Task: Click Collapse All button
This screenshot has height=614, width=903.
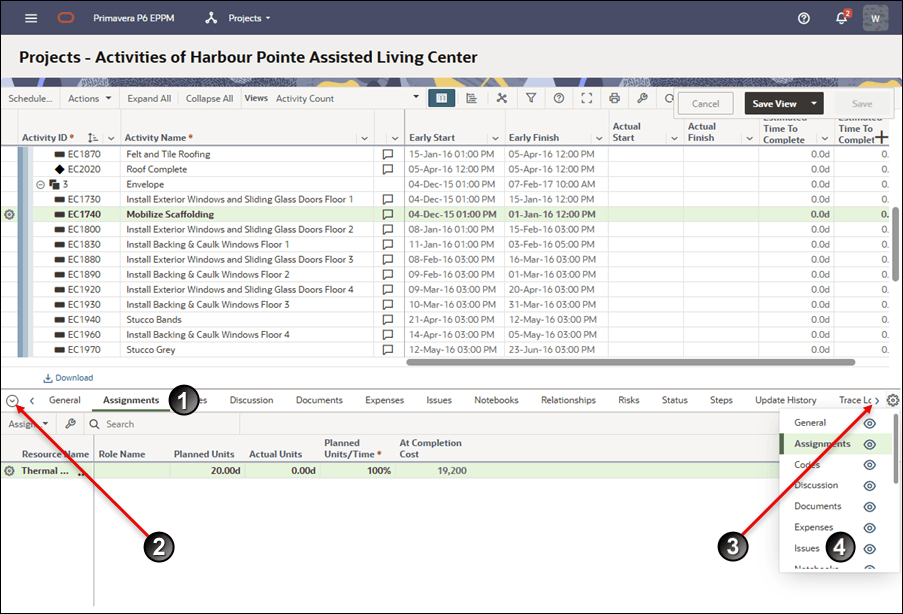Action: (209, 98)
